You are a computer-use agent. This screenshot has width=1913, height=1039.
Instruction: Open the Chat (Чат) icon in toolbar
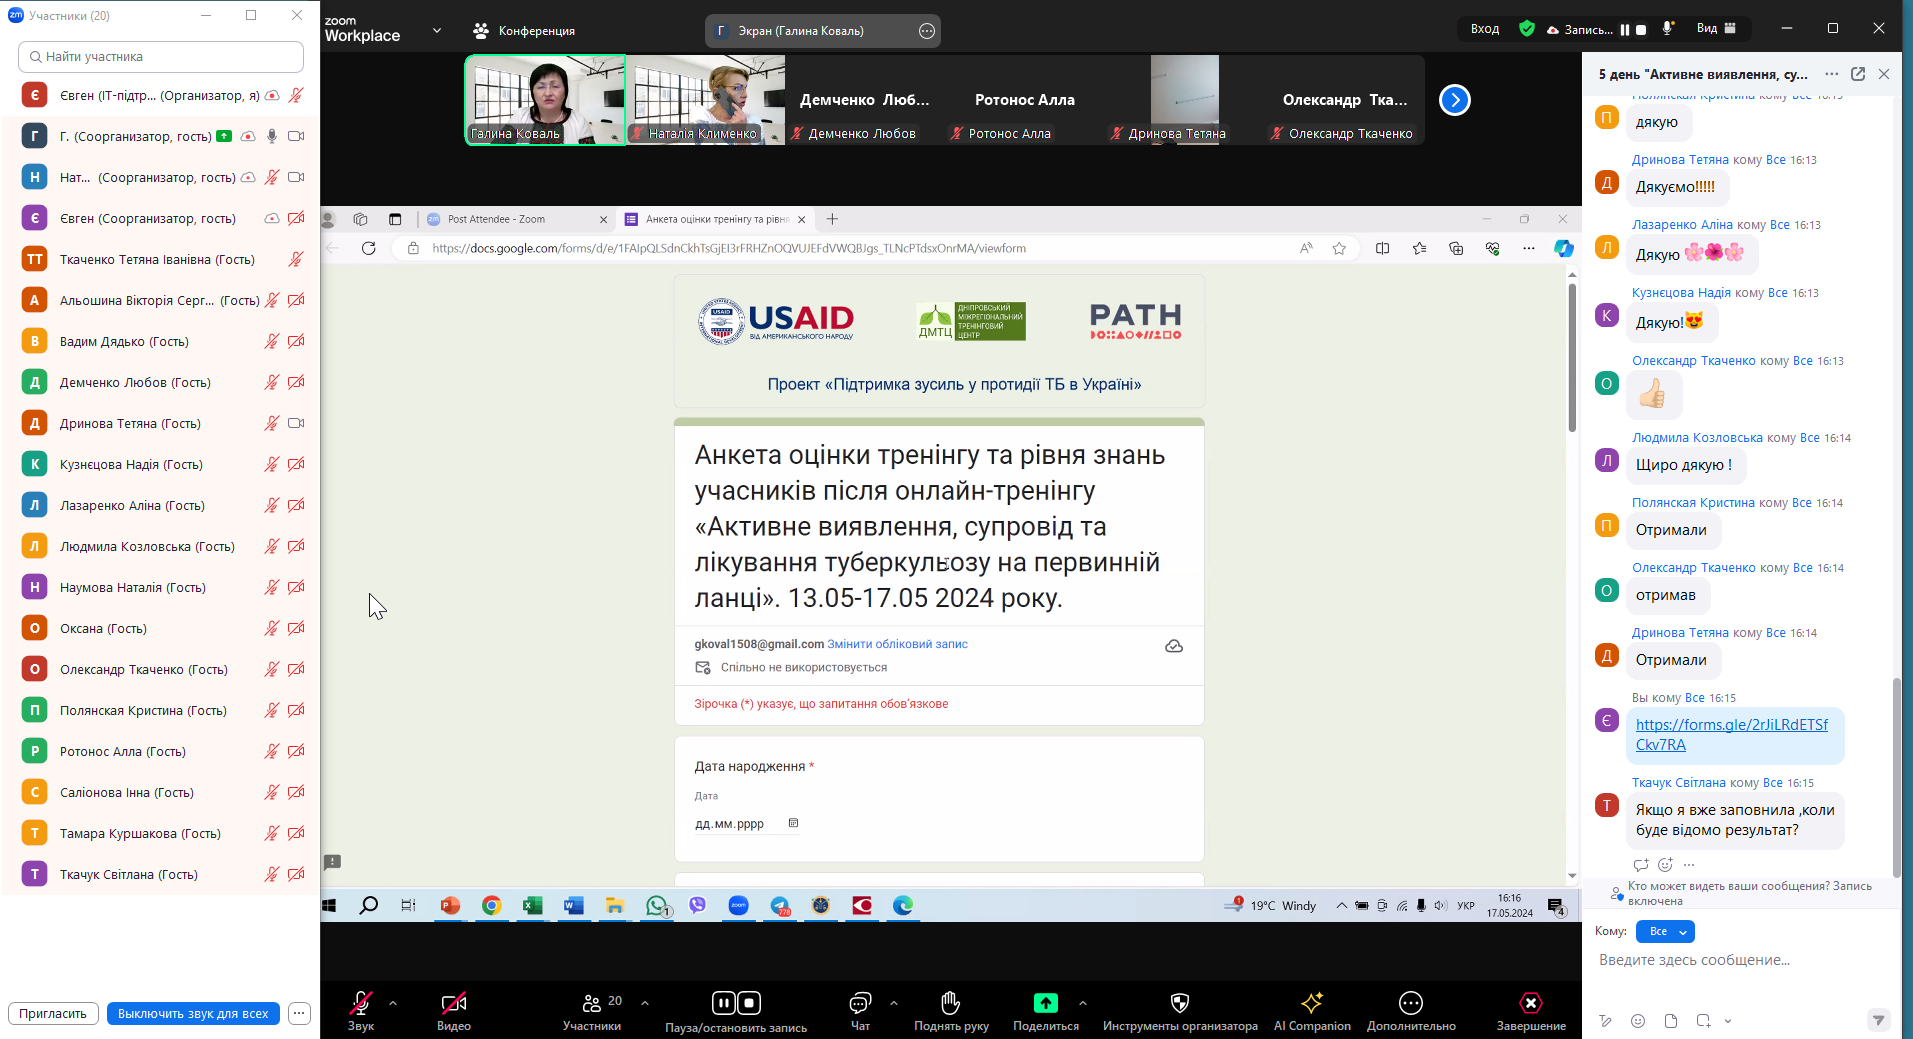click(859, 1003)
